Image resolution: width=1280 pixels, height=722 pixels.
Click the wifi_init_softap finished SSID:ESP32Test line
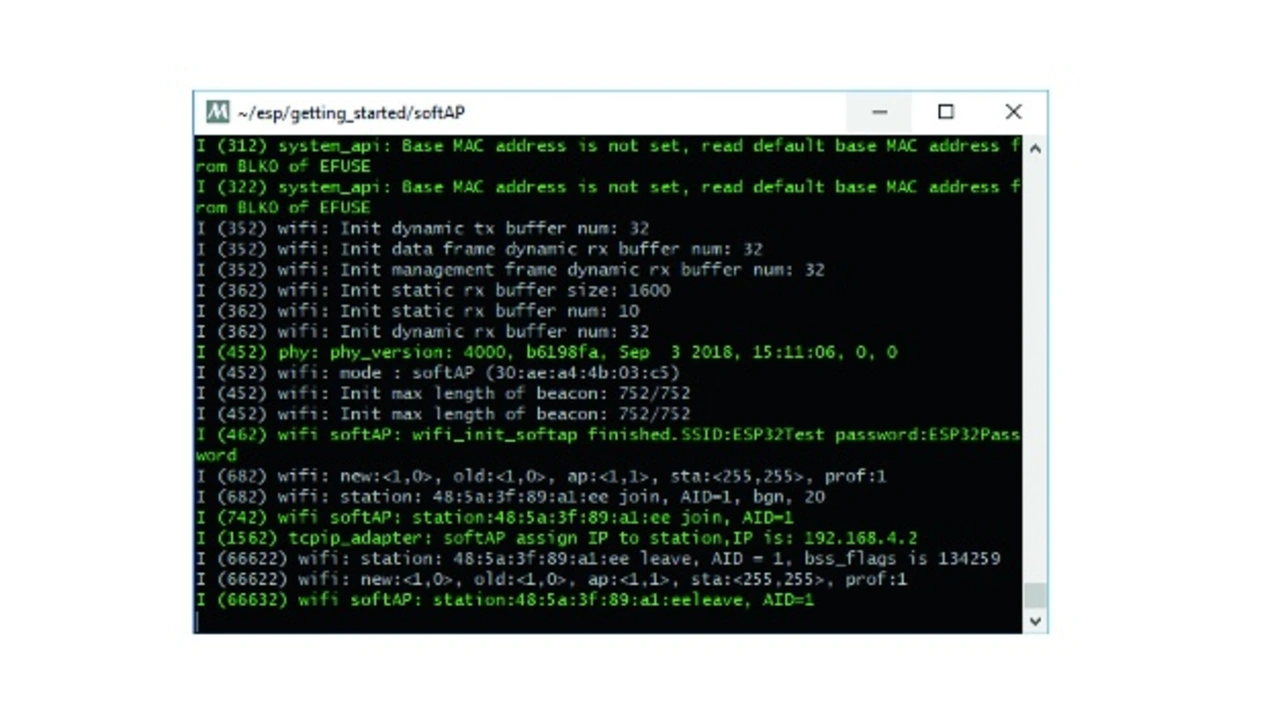(x=608, y=445)
